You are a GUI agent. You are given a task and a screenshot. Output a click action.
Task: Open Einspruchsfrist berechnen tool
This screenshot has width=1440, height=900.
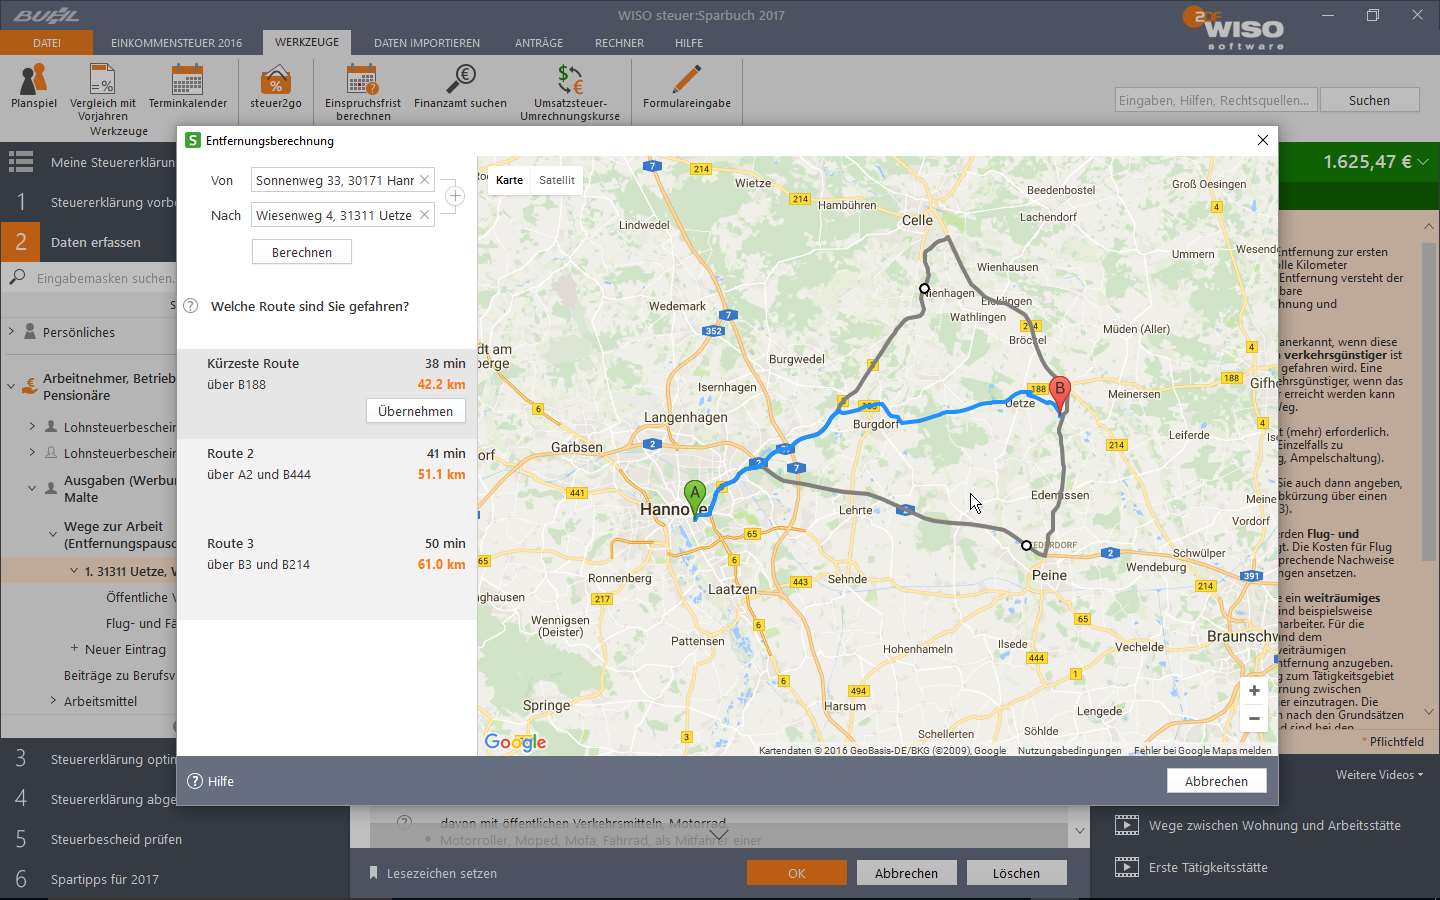point(362,86)
